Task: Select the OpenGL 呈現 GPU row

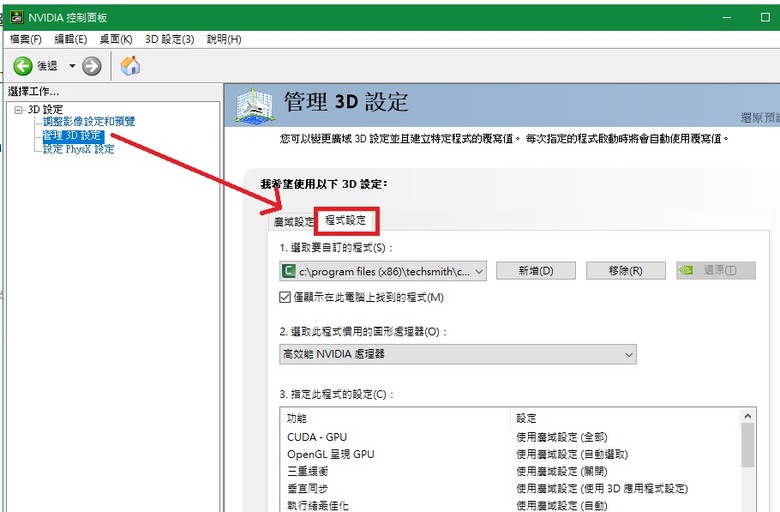Action: (x=511, y=454)
